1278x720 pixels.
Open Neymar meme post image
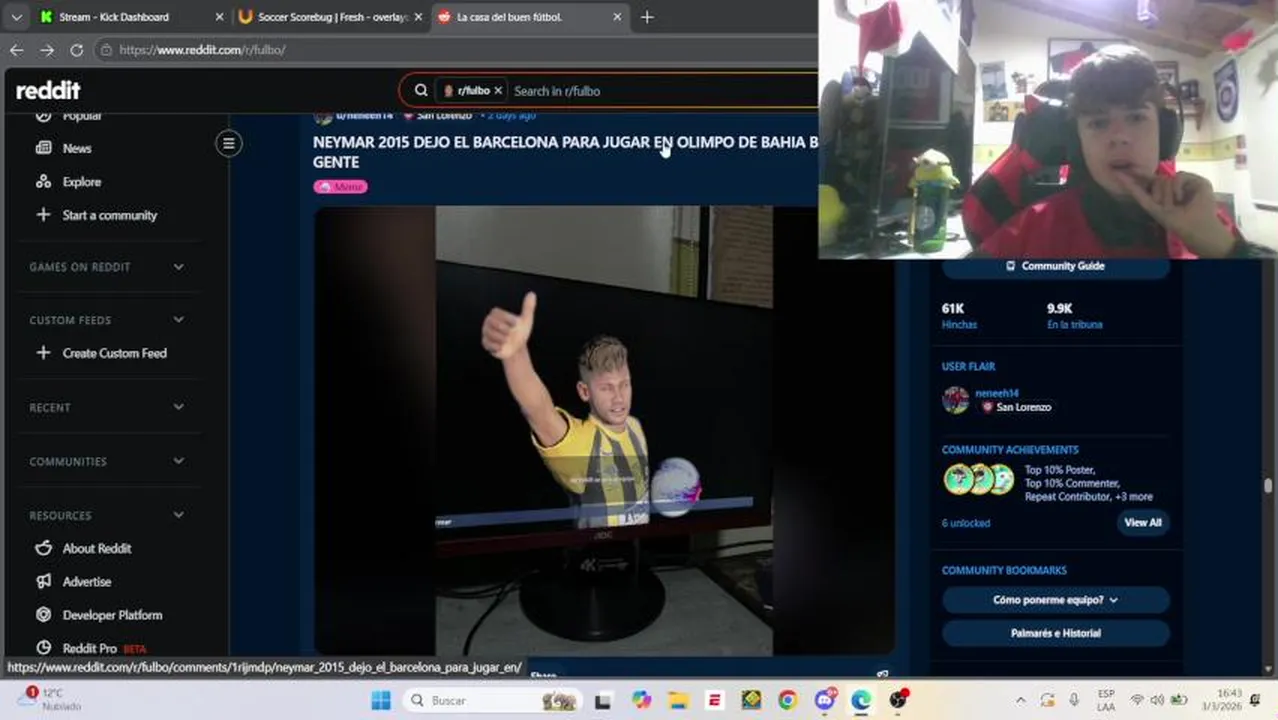tap(604, 430)
